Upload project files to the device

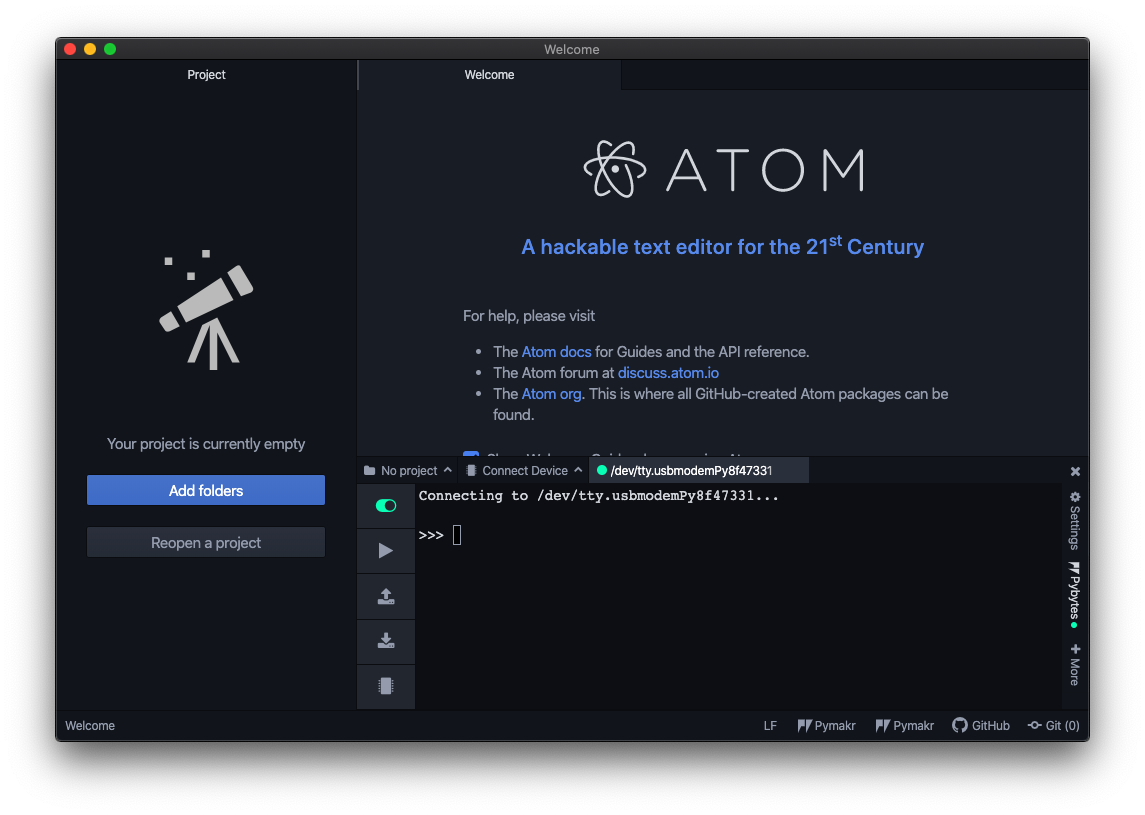386,596
